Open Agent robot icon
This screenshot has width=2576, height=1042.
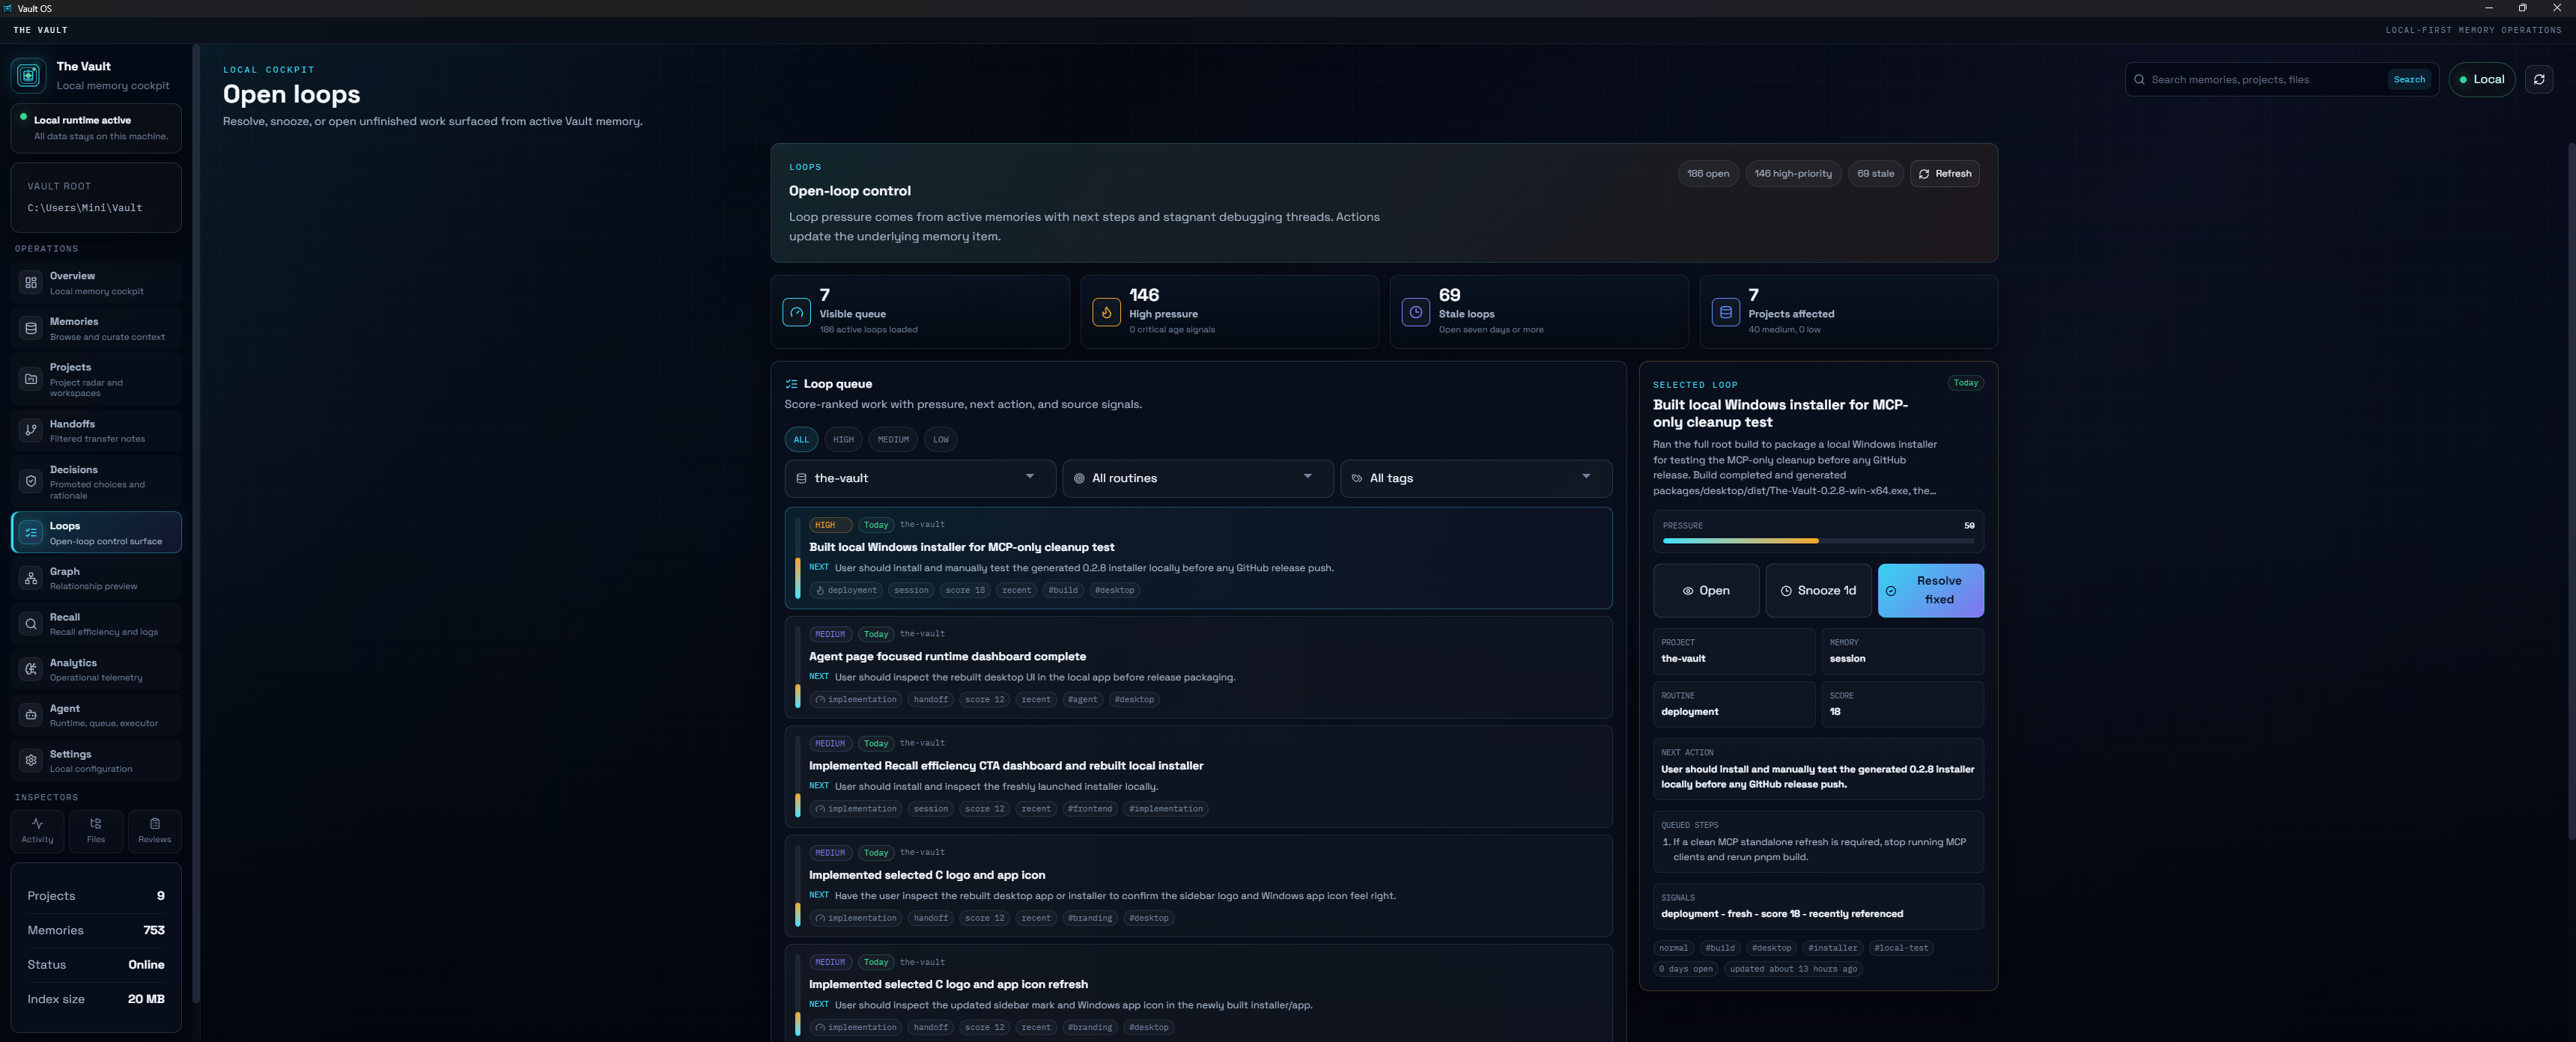click(x=31, y=715)
